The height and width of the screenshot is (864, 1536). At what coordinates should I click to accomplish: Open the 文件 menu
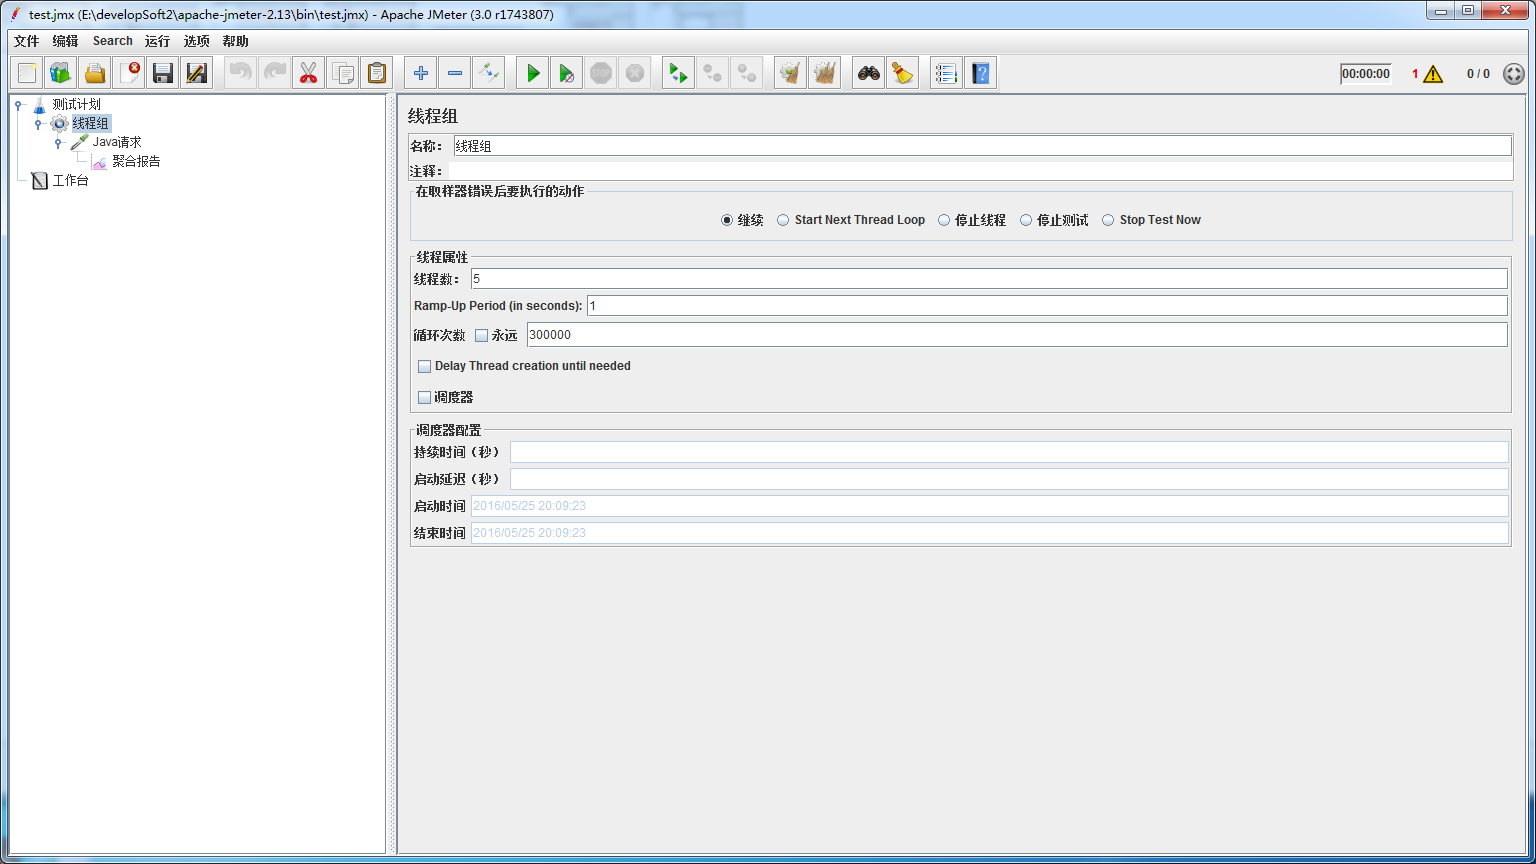26,41
